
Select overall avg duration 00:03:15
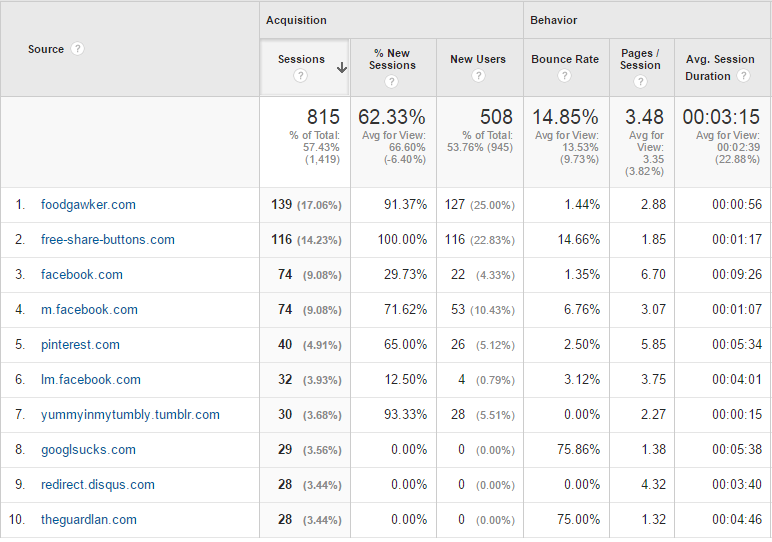pos(721,117)
